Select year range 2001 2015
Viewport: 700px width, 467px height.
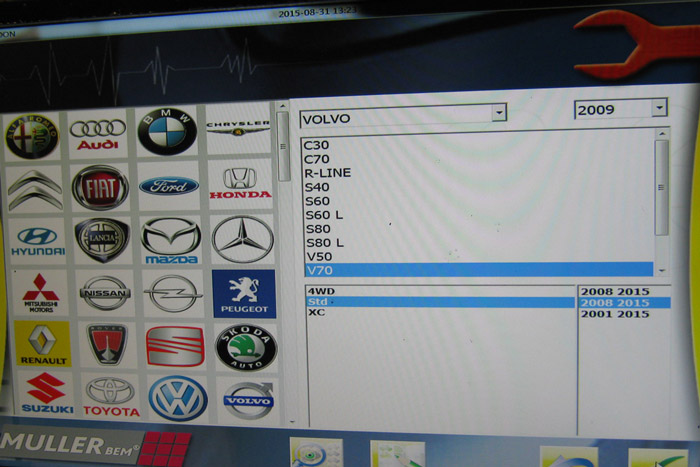coord(615,314)
